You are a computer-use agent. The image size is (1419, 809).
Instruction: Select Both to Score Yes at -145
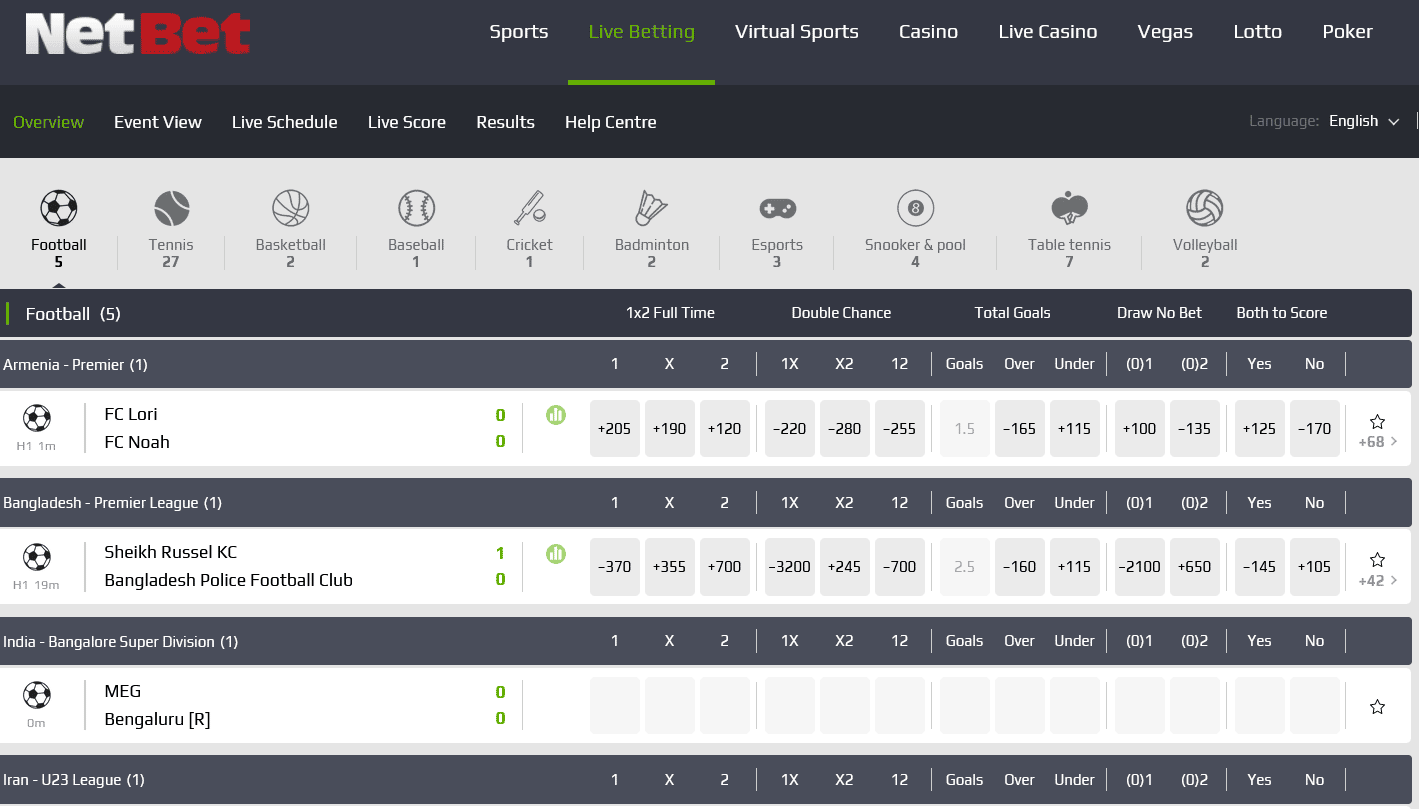[1260, 567]
